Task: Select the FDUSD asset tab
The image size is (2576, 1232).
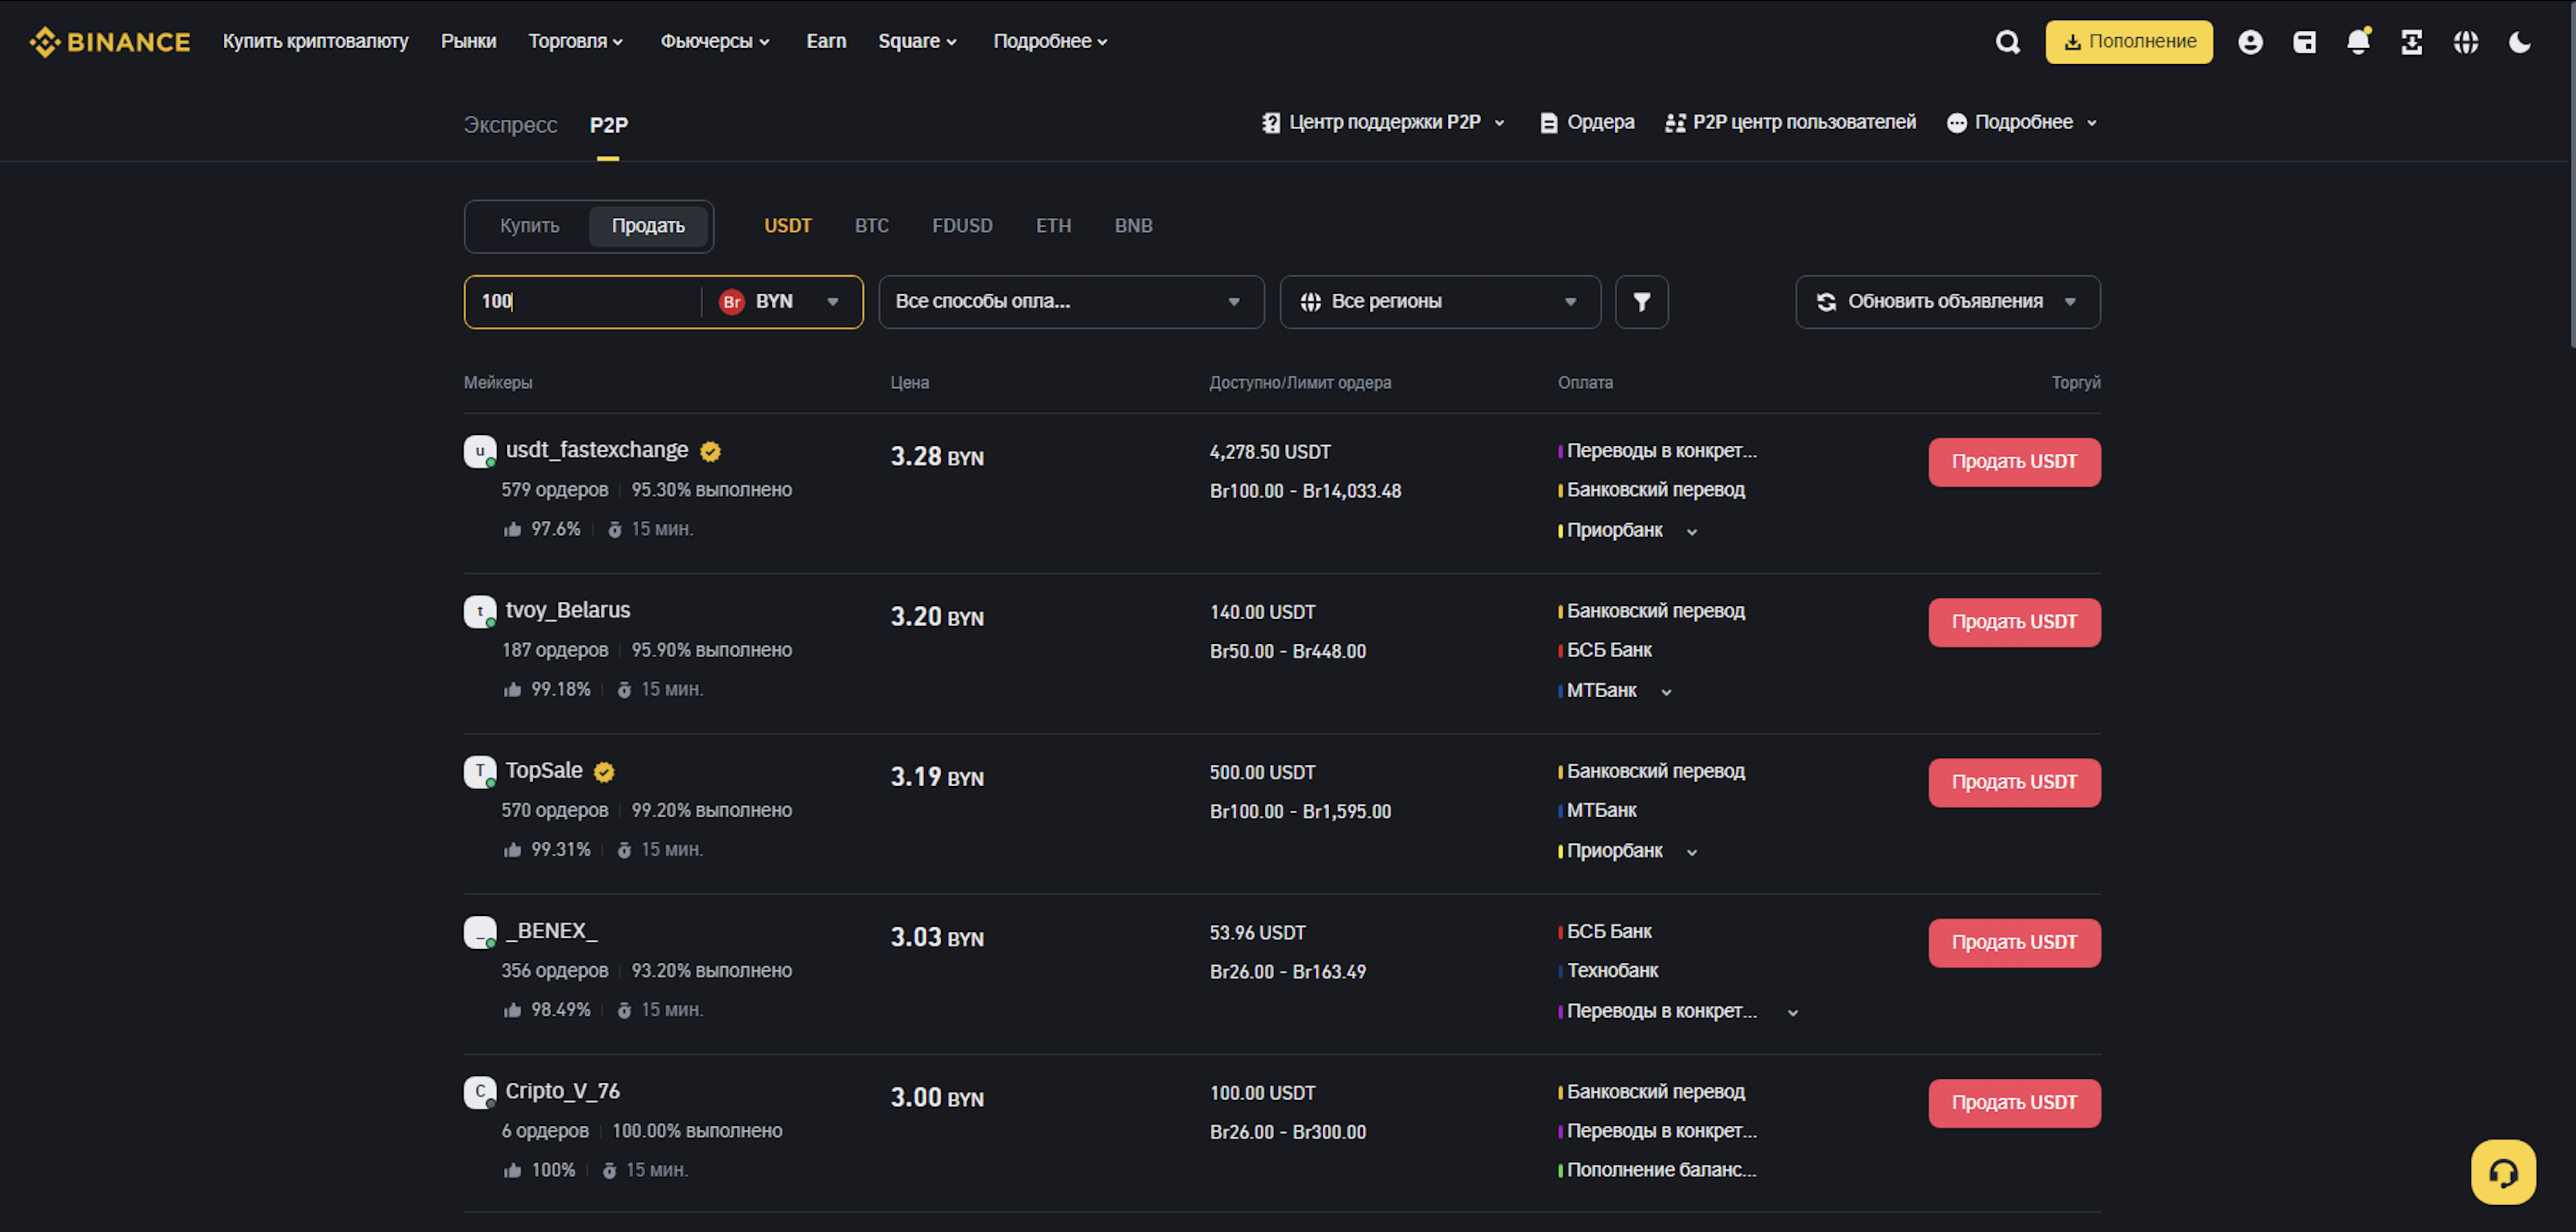Action: (962, 226)
